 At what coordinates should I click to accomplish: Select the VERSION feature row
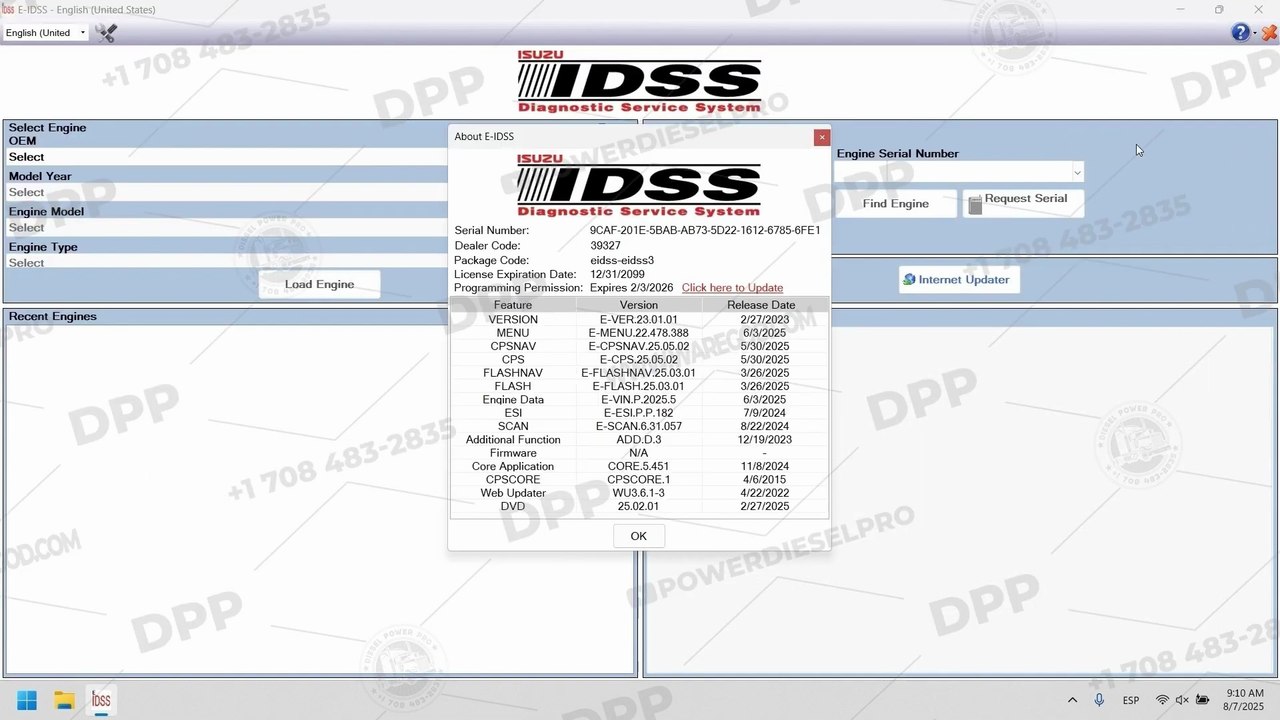639,320
